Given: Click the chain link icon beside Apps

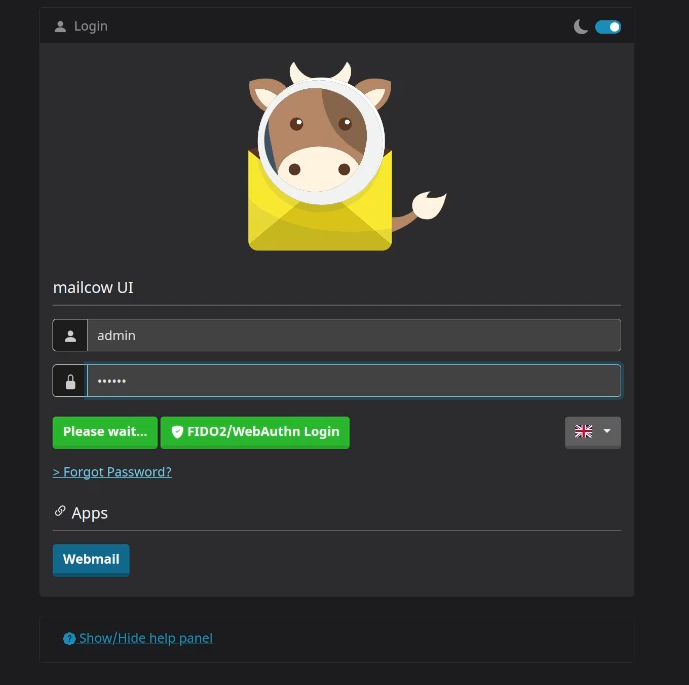Looking at the screenshot, I should pyautogui.click(x=60, y=511).
